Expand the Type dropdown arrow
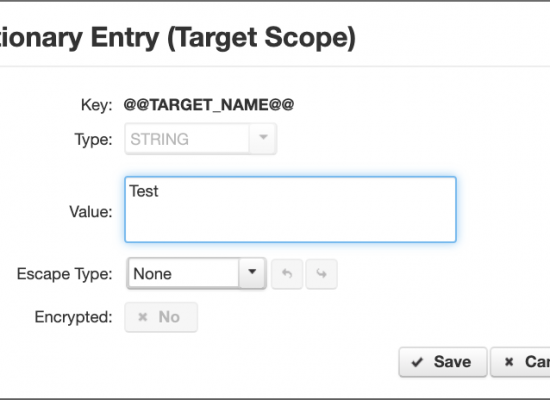 tap(263, 139)
